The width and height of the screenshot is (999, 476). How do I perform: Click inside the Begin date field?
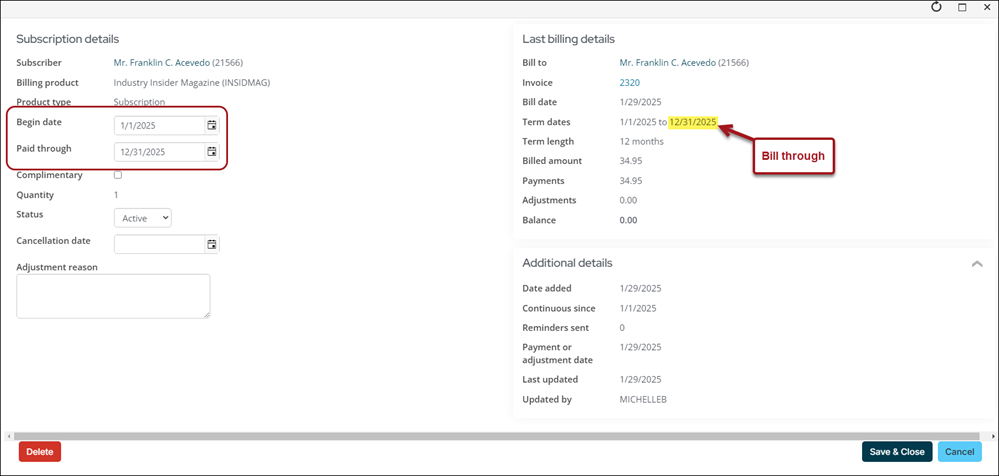(x=158, y=126)
